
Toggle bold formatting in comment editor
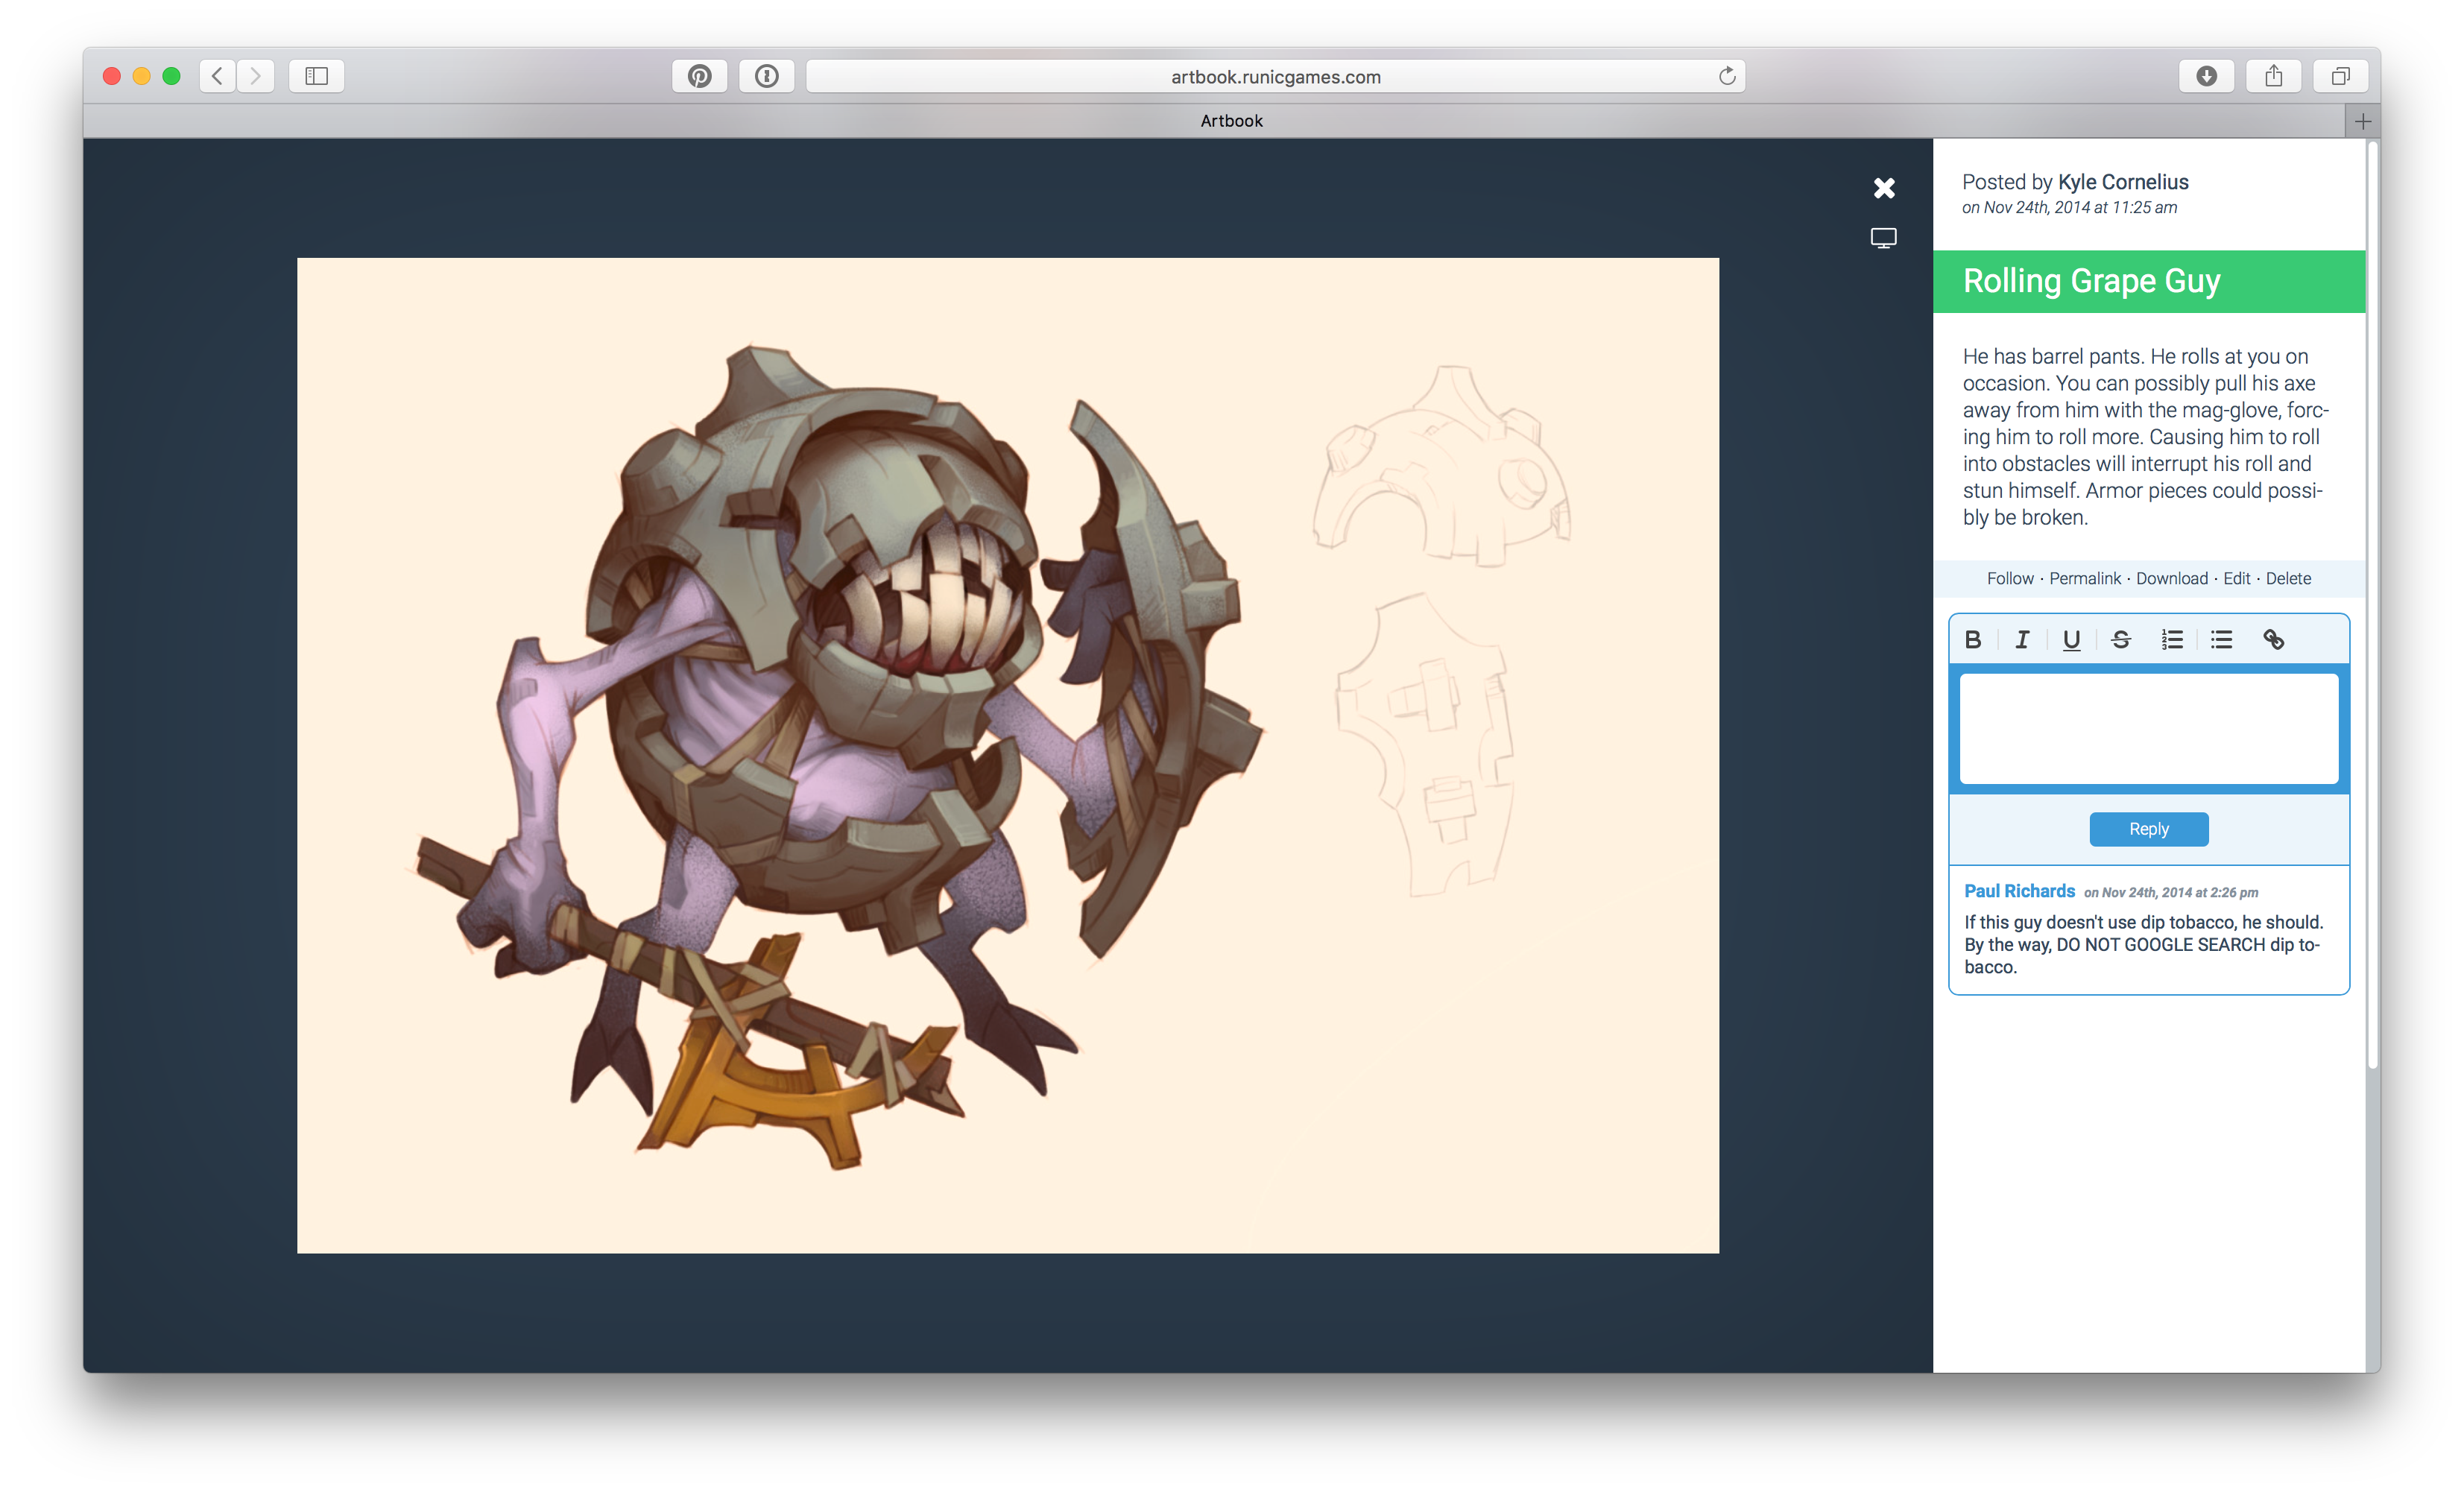[1972, 640]
